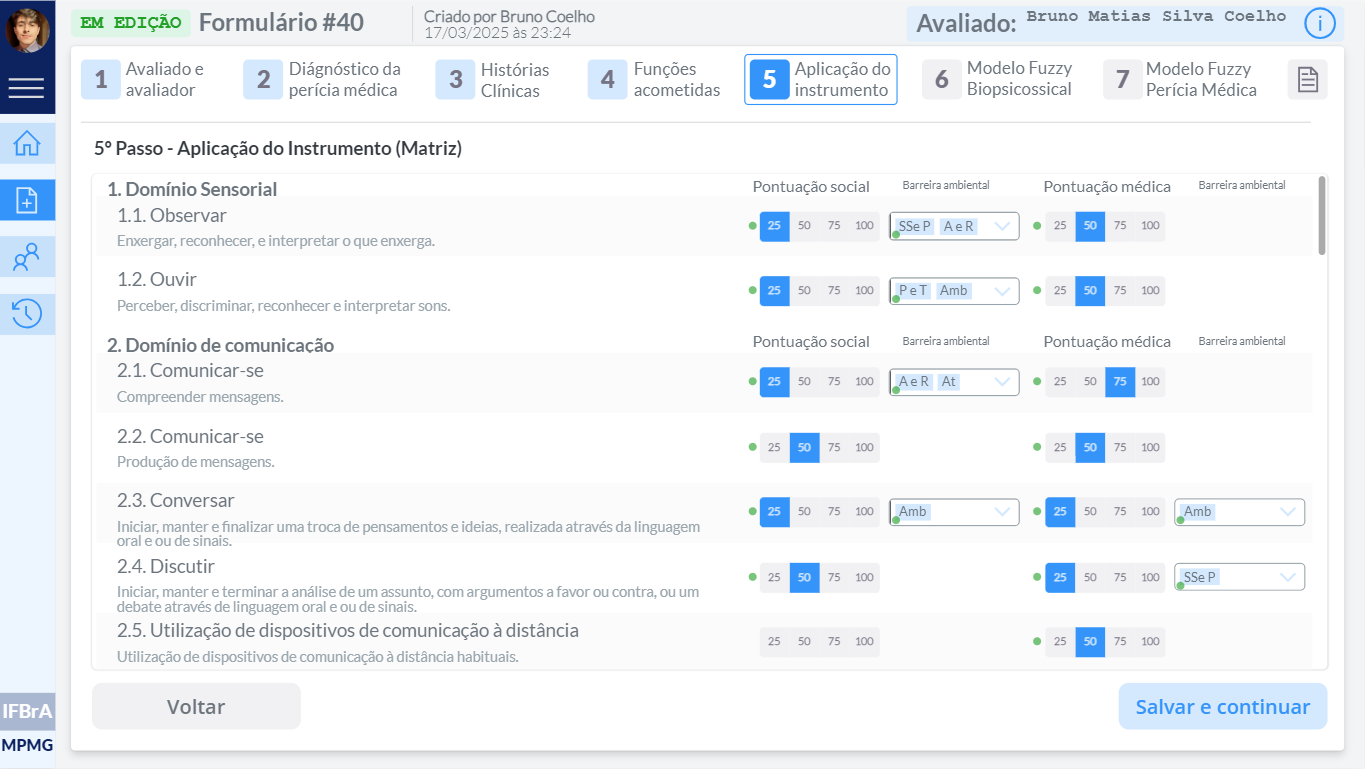Open the history clock icon
Image resolution: width=1365 pixels, height=769 pixels.
(x=27, y=313)
